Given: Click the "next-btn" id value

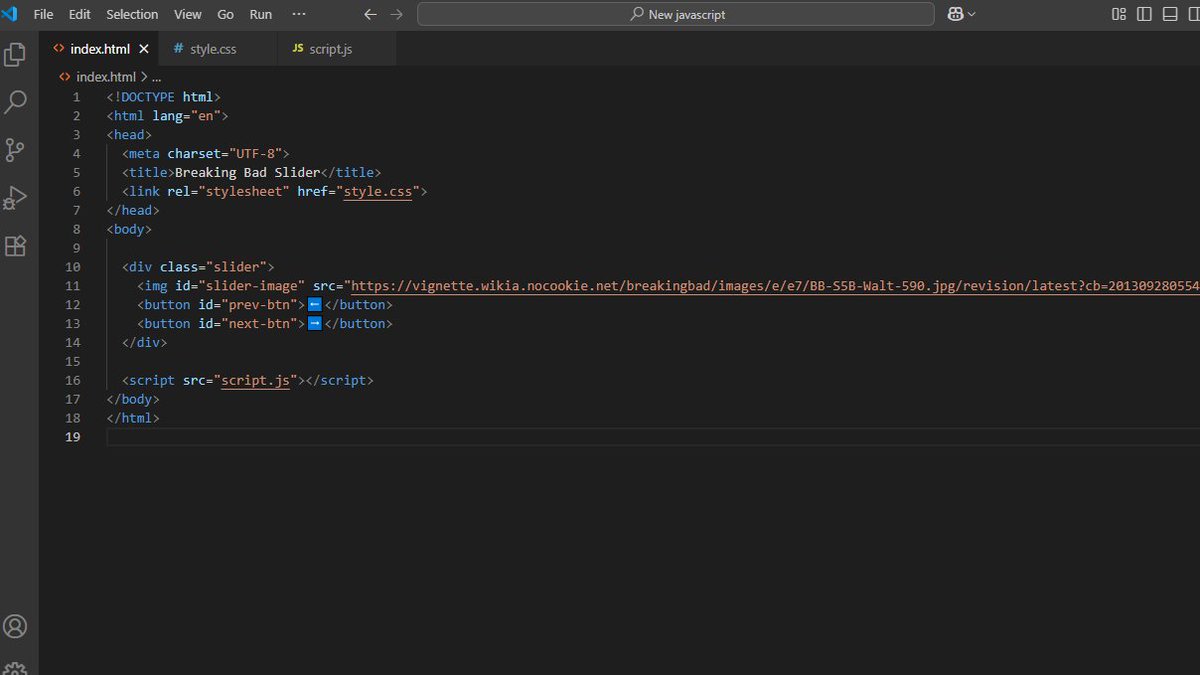Looking at the screenshot, I should (x=259, y=324).
